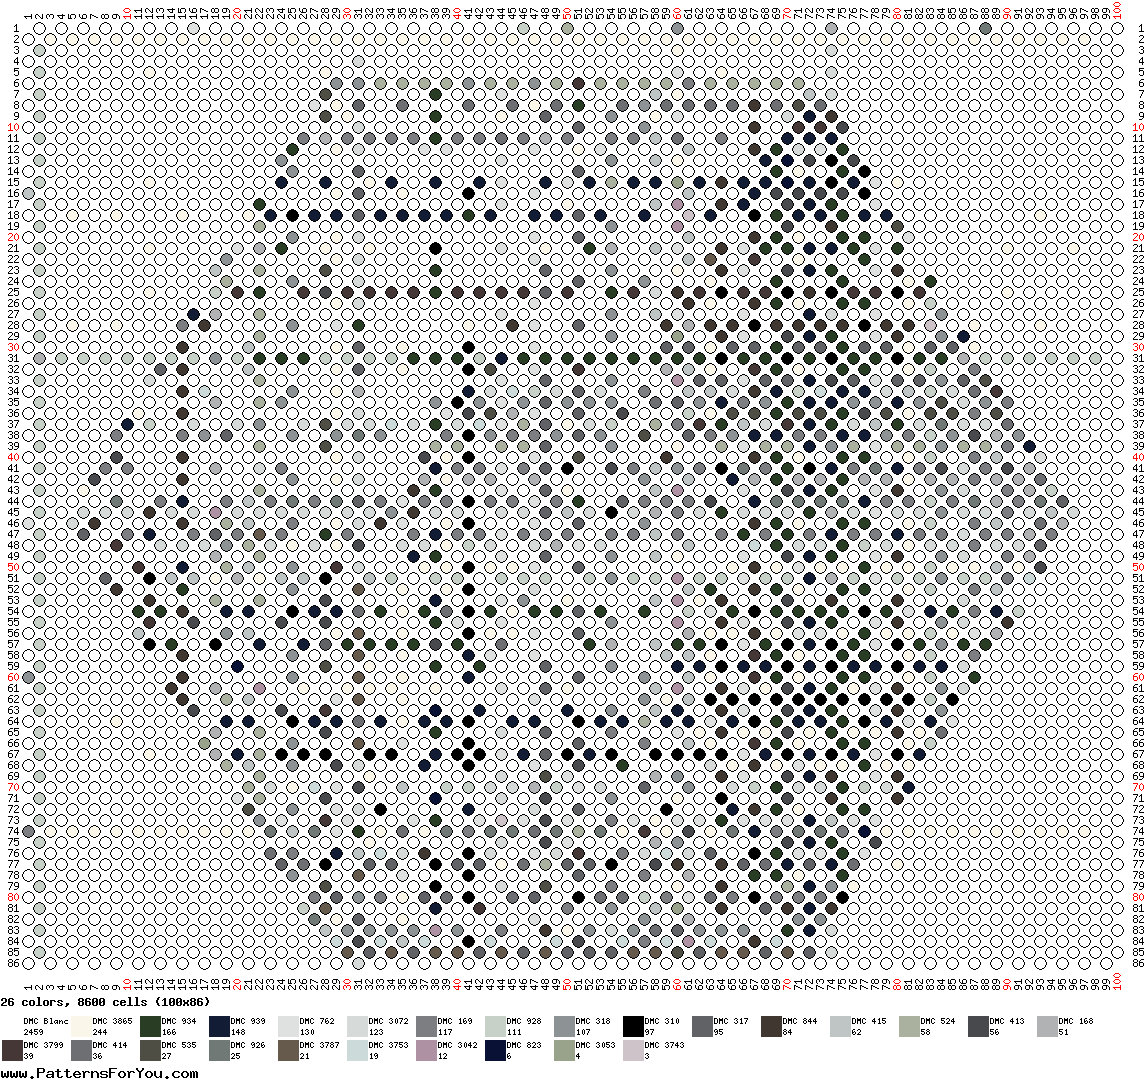Choose the DMC 3787 brown swatch
The width and height of the screenshot is (1148, 1082).
tap(288, 1051)
